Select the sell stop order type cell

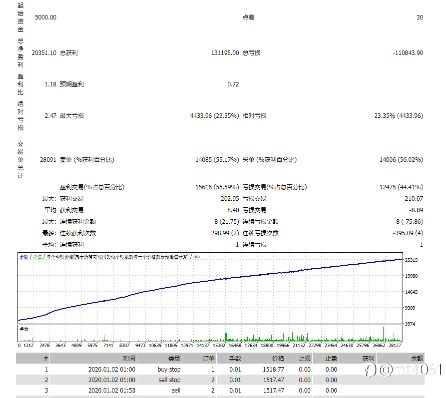click(x=169, y=380)
